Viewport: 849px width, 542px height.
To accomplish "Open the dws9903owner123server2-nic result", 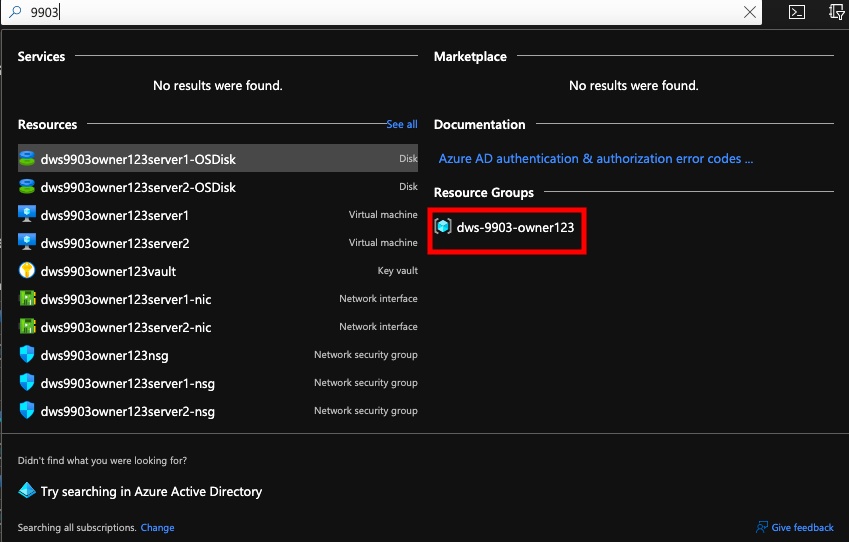I will click(218, 327).
